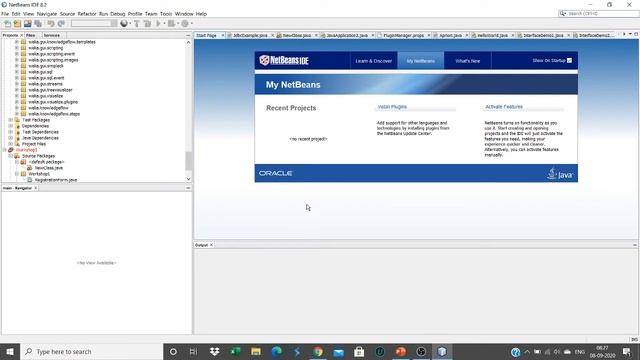Open Task View on the taskbar
The height and width of the screenshot is (360, 640).
pyautogui.click(x=193, y=351)
